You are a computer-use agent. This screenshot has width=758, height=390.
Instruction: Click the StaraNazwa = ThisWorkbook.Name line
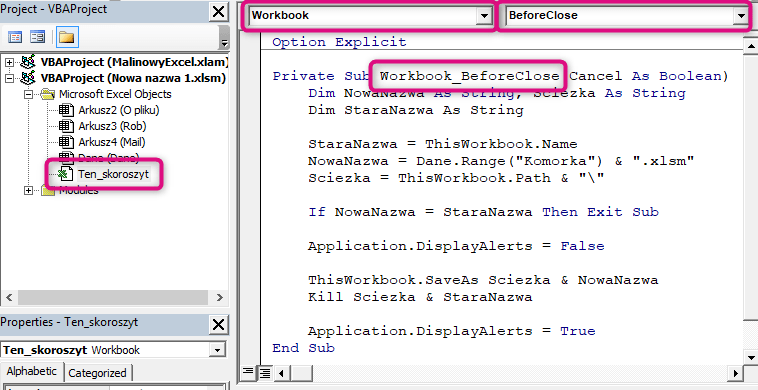[442, 144]
